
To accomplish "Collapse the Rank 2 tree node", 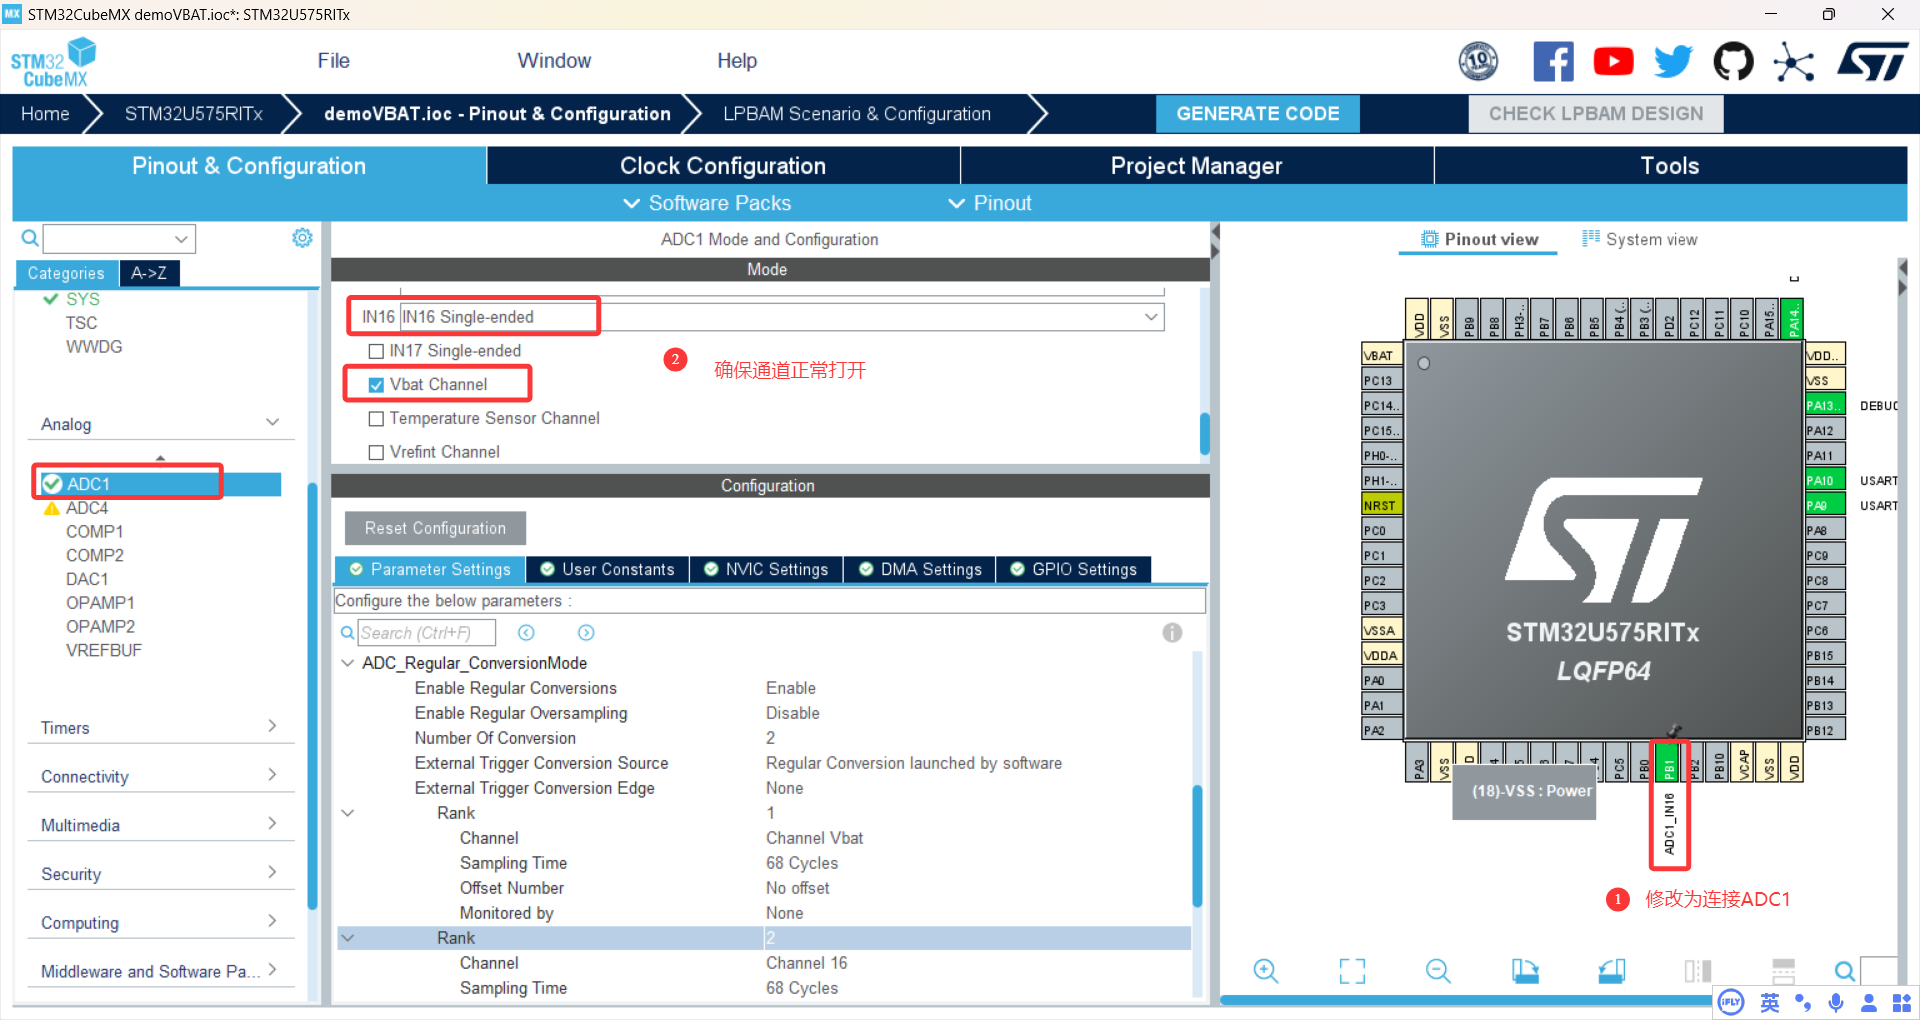I will pos(348,938).
